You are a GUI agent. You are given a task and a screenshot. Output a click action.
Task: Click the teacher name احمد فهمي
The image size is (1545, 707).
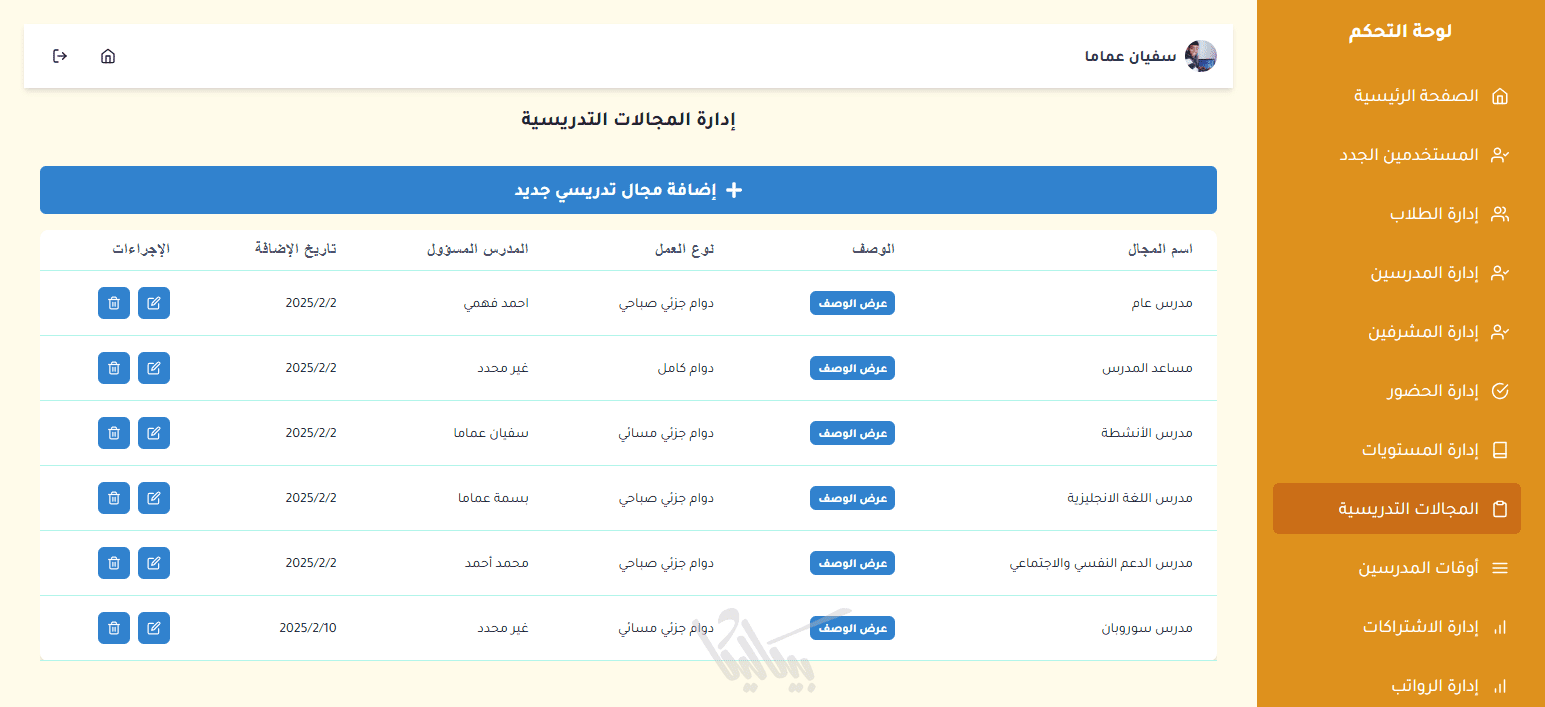tap(496, 303)
